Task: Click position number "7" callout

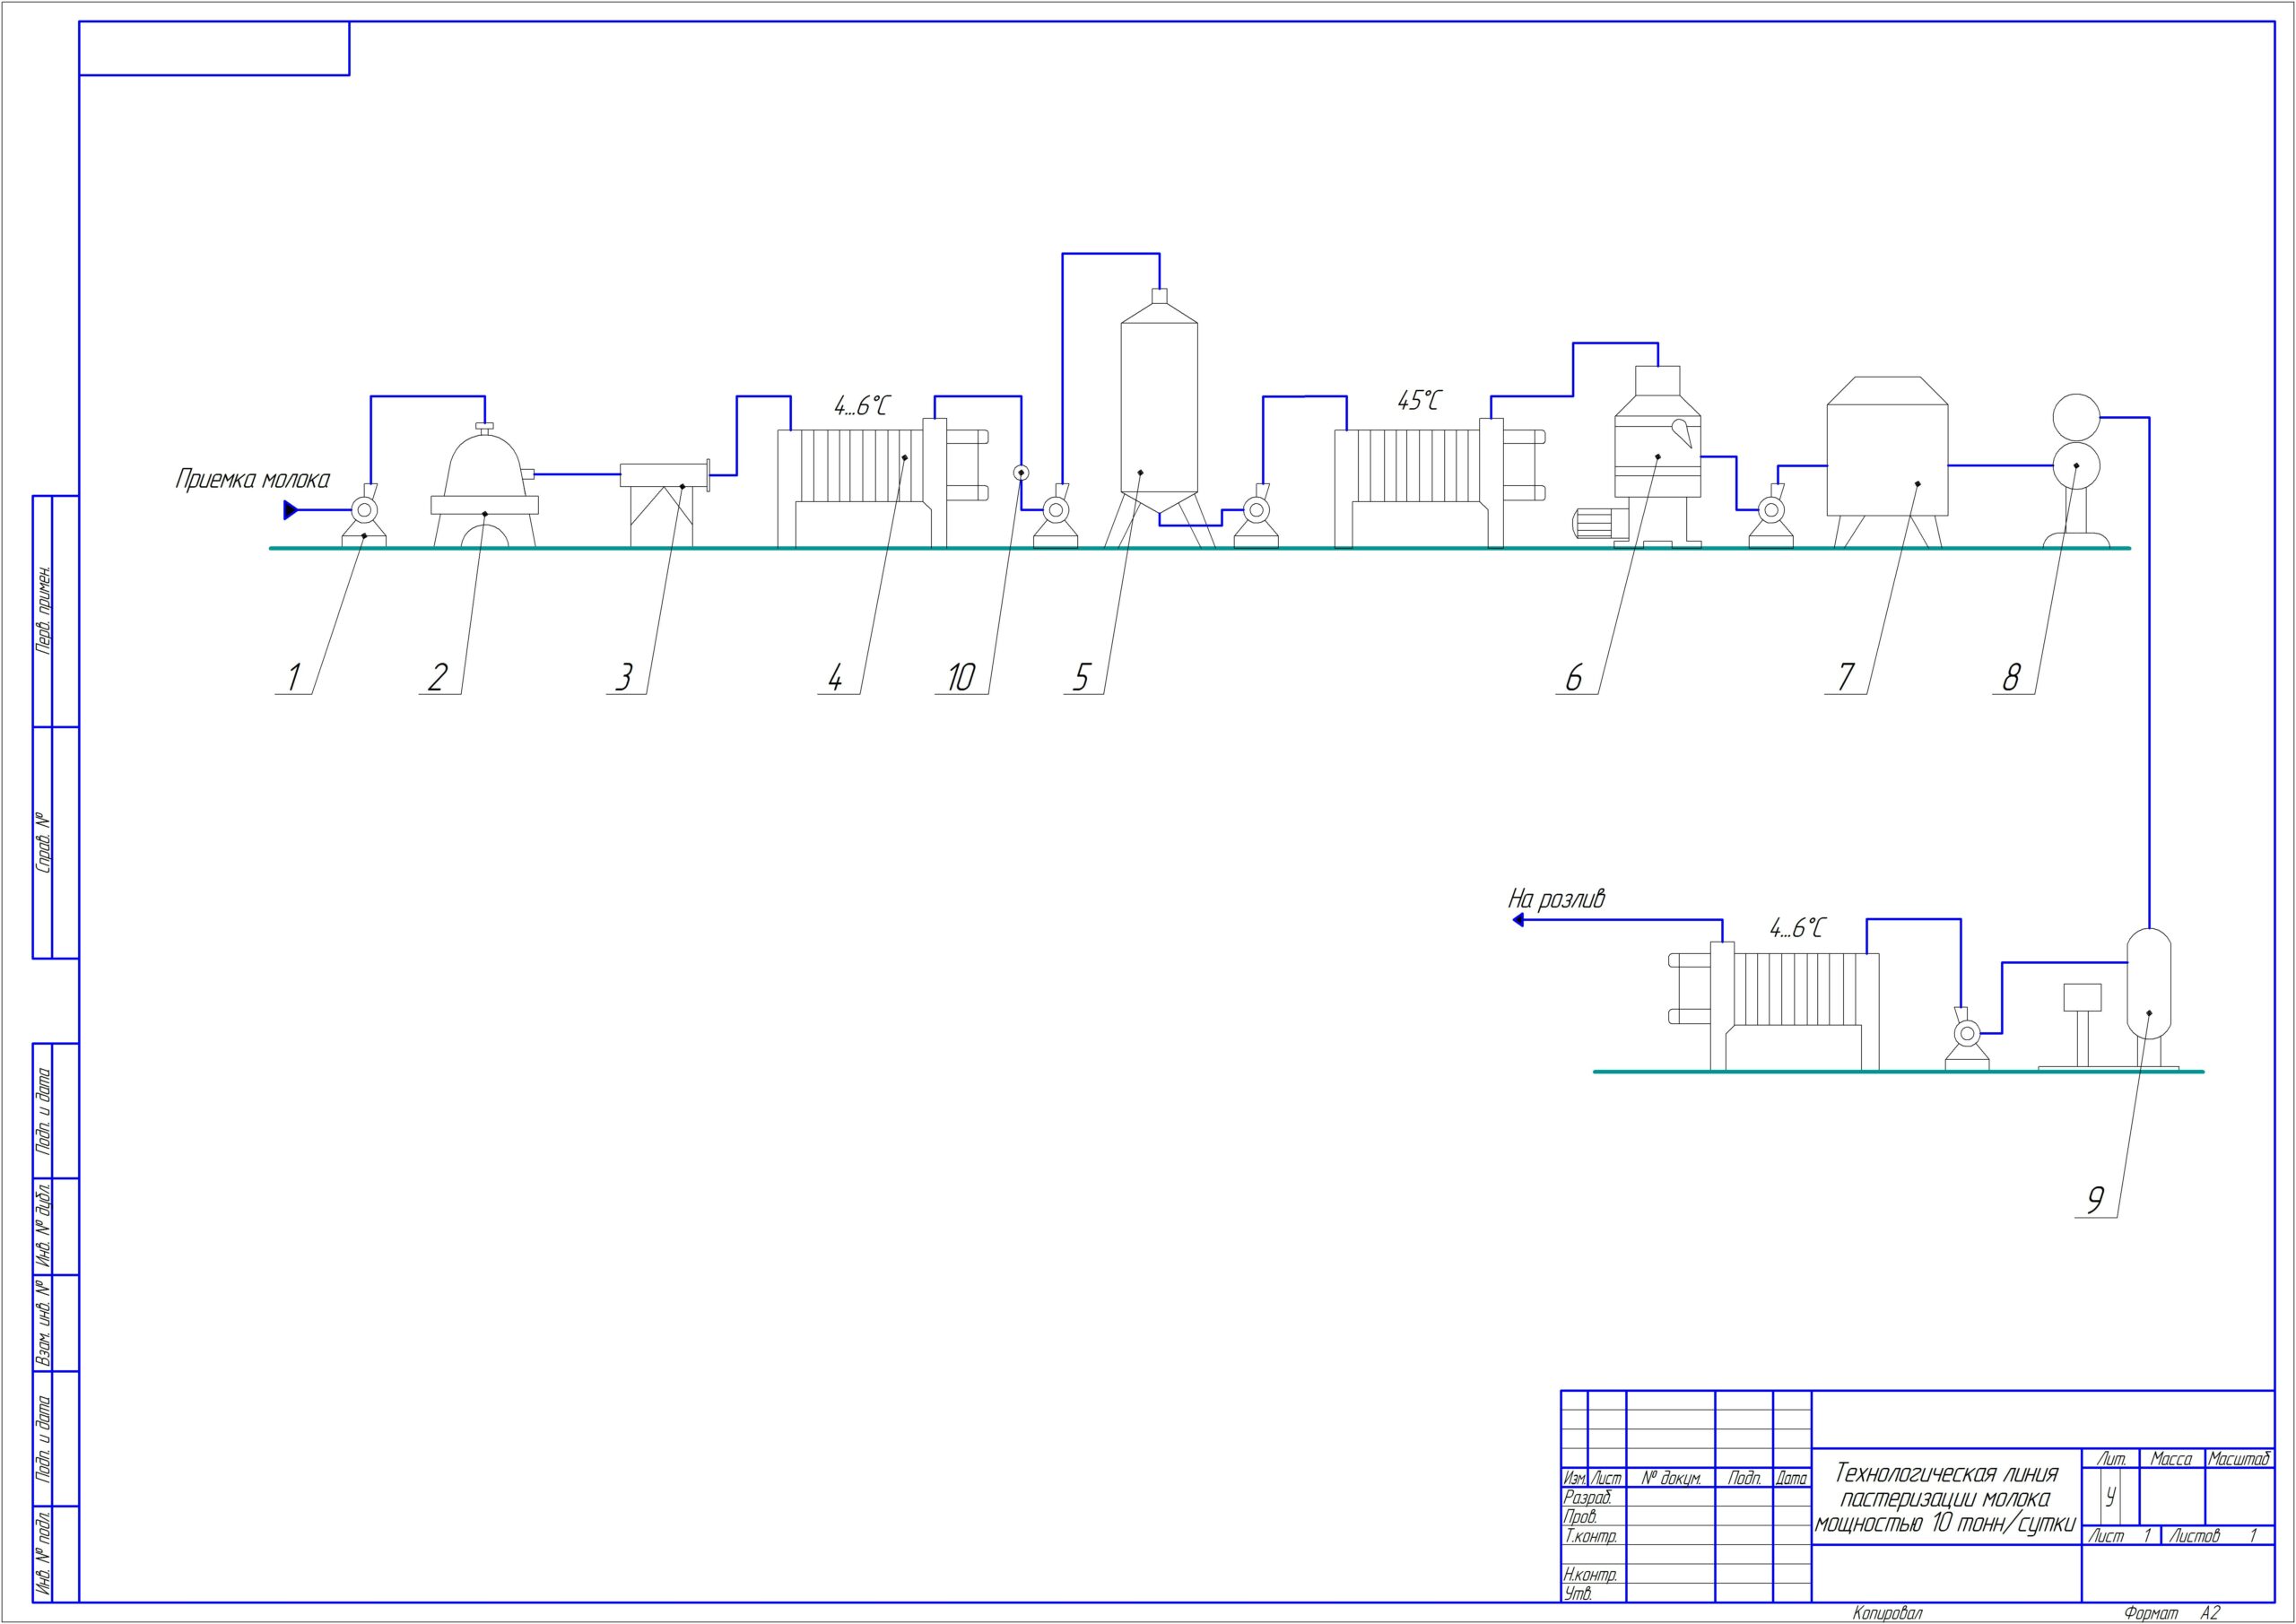Action: click(x=1845, y=678)
